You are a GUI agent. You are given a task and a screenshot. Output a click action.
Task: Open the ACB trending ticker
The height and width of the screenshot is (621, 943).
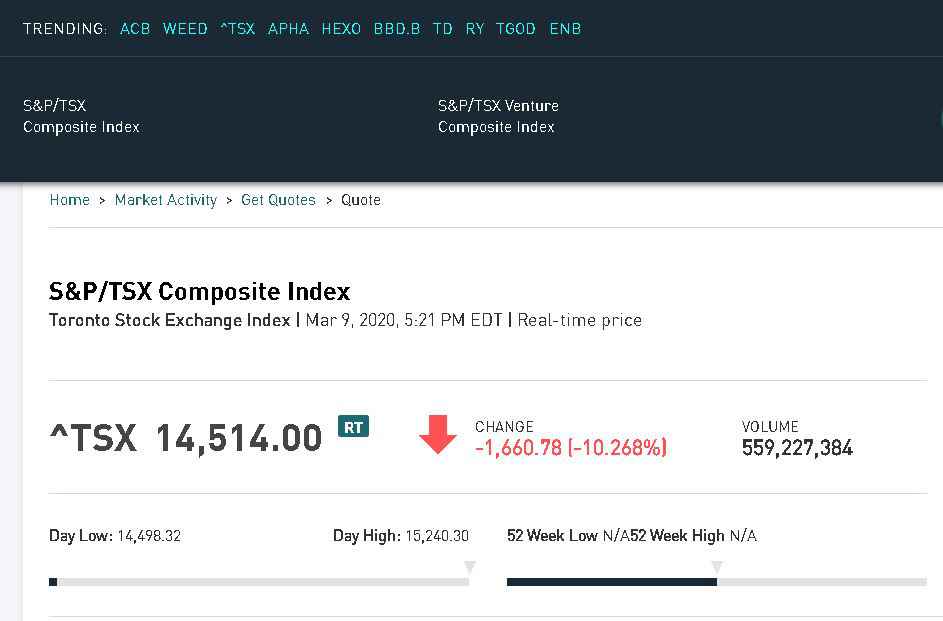click(x=135, y=29)
